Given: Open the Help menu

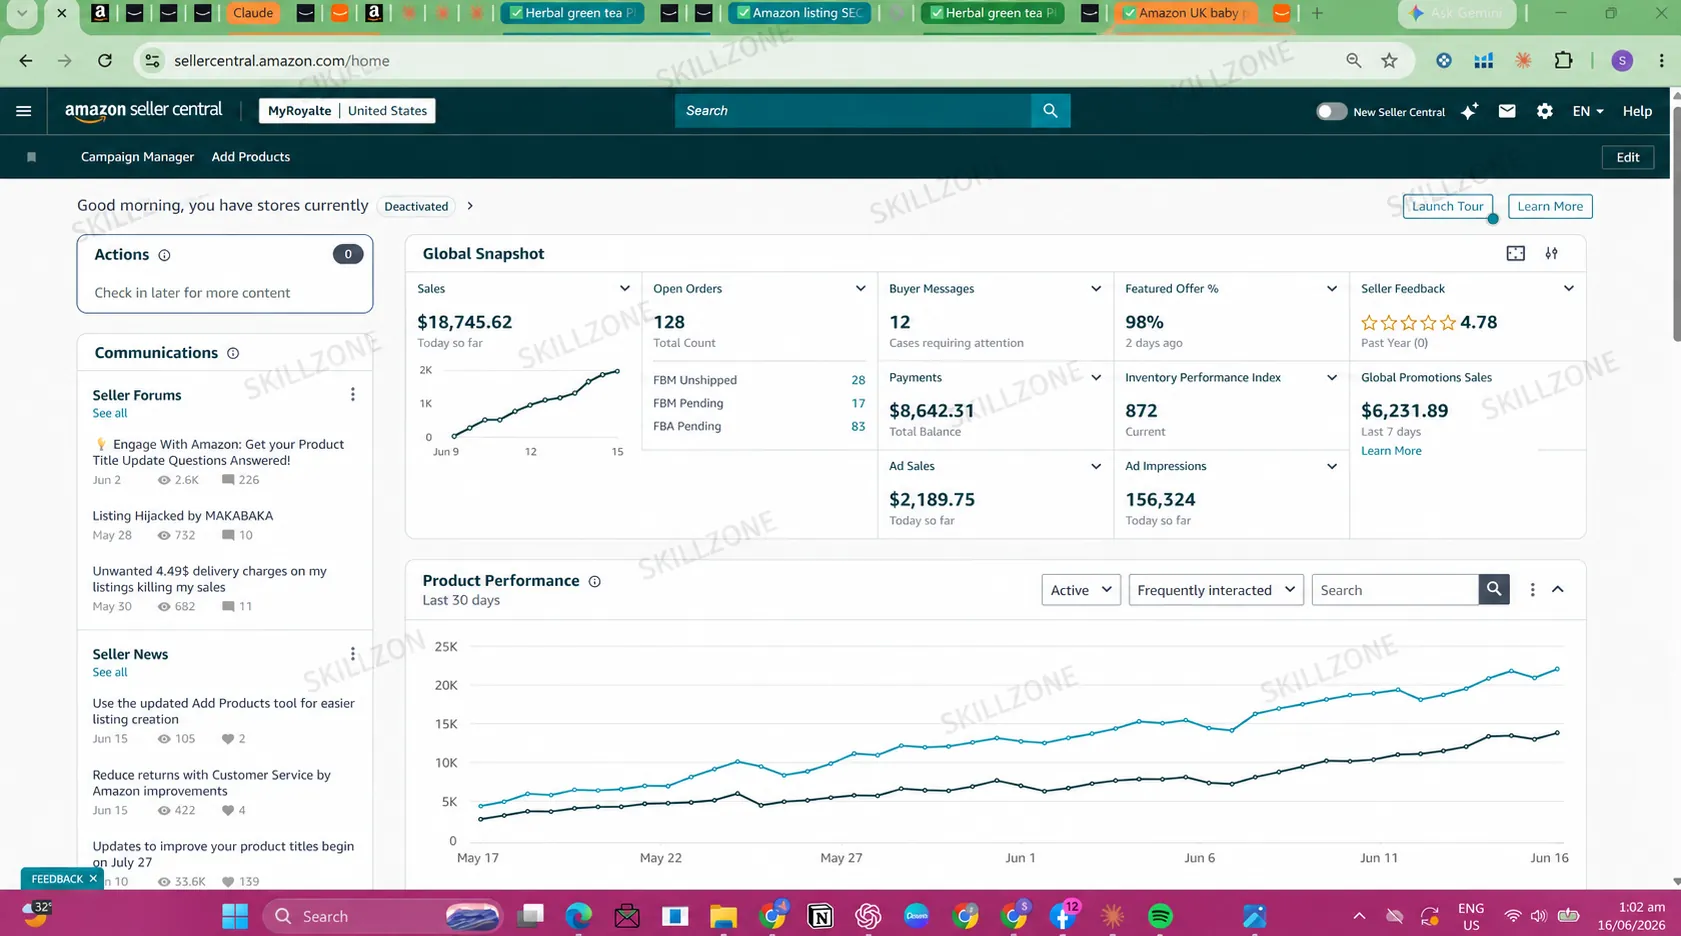Looking at the screenshot, I should point(1637,111).
